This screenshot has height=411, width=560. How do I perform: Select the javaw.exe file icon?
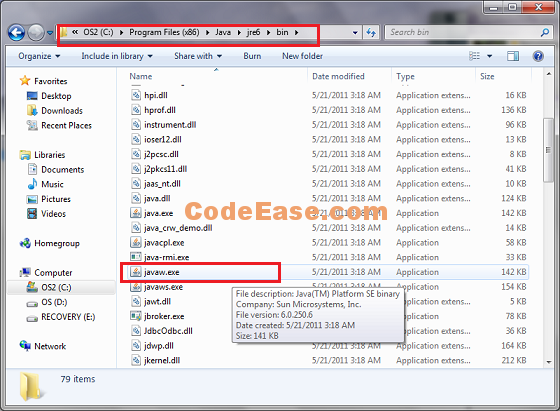(136, 272)
